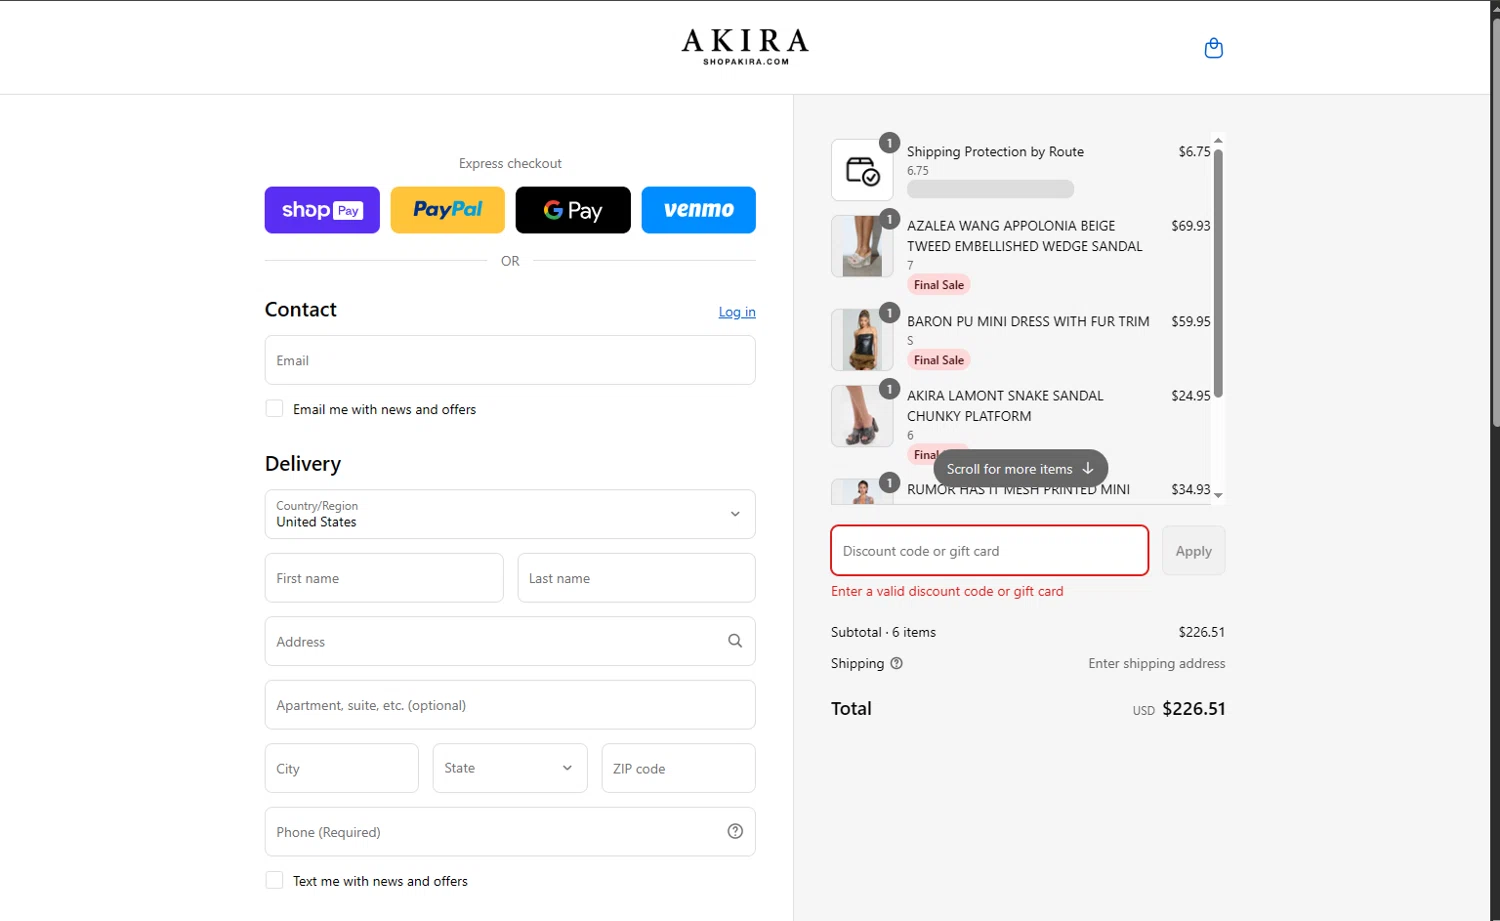Click the BARON PU MINI DRESS WITH FUR TRIM text
The width and height of the screenshot is (1500, 921).
point(1028,321)
